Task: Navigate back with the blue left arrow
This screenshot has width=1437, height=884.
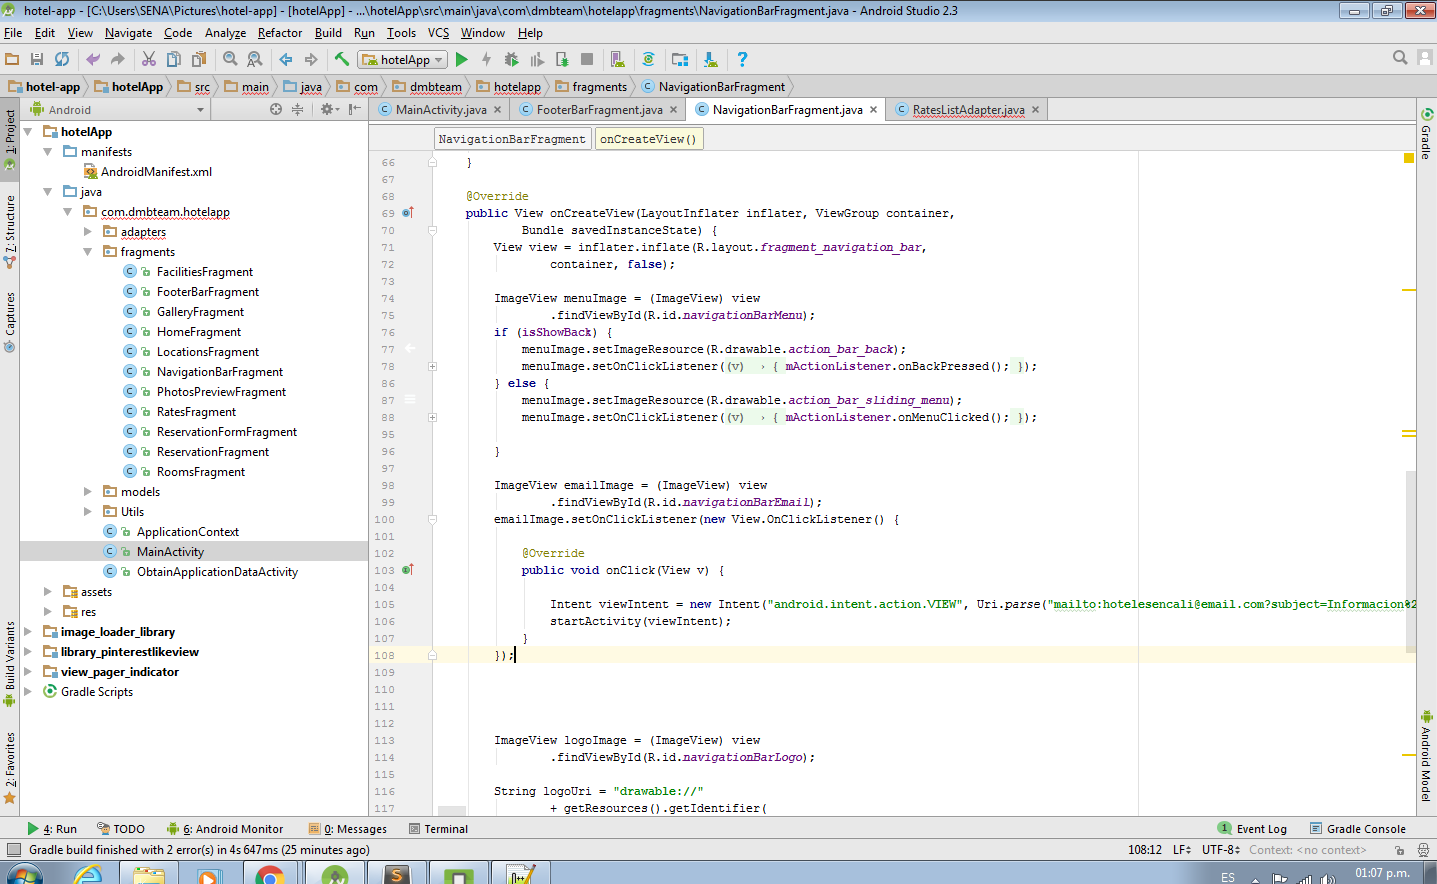Action: click(x=286, y=59)
